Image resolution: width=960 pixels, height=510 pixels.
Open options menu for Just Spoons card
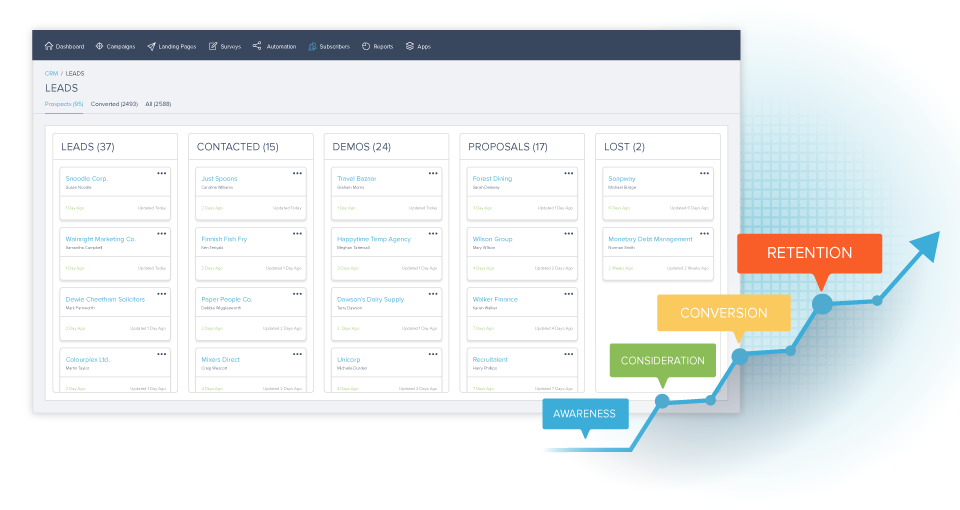tap(297, 173)
